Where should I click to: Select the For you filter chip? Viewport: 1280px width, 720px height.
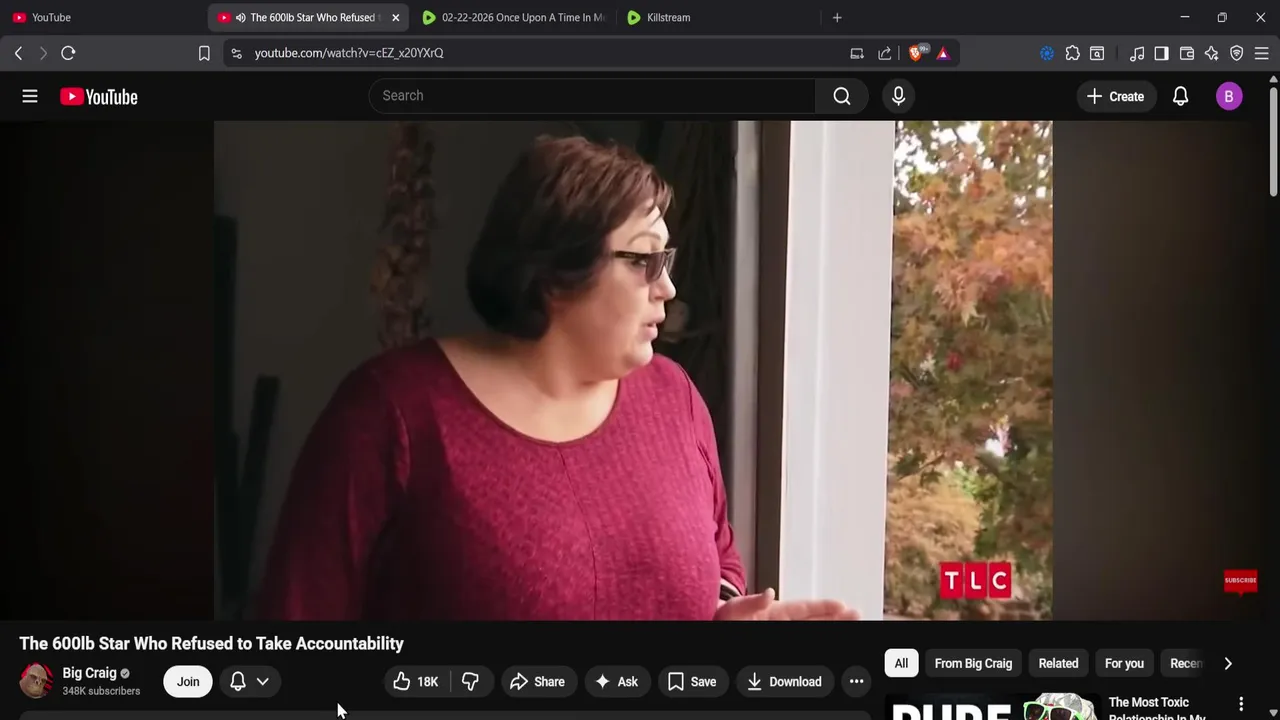(1124, 663)
